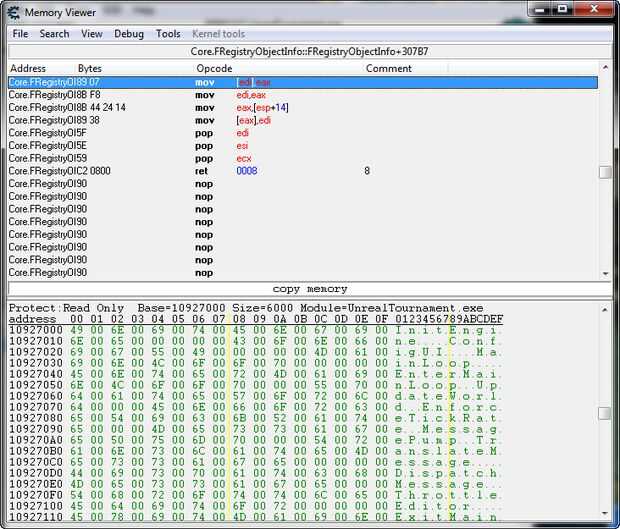Click the Address column header
Viewport: 620px width, 529px height.
[x=28, y=68]
